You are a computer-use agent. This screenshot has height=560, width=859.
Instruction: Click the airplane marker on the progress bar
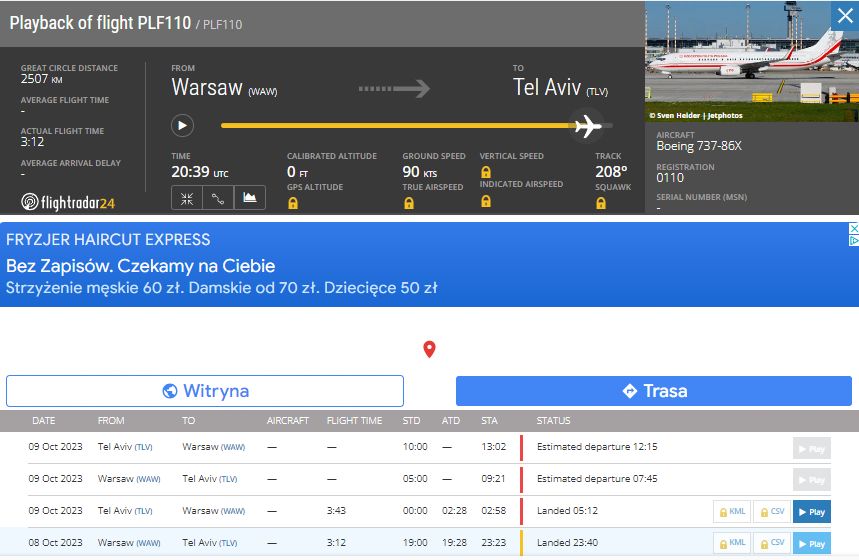click(587, 126)
